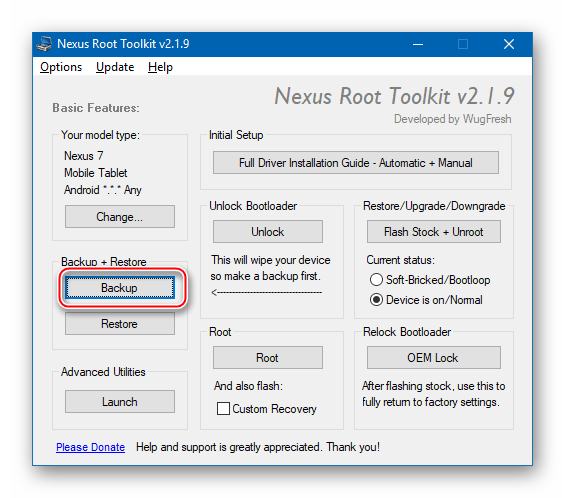Screen dimensions: 565x498
Task: Select Device is on/Normal option
Action: 426,300
